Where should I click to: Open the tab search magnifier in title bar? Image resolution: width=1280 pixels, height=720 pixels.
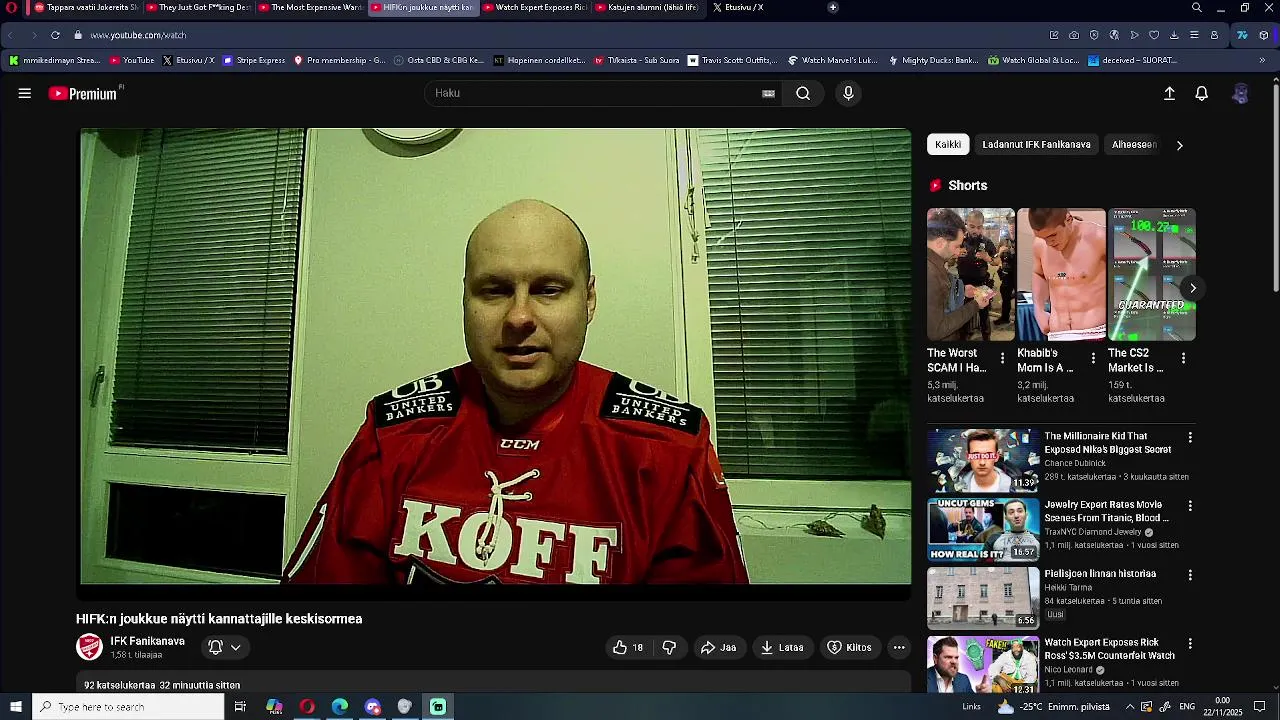click(x=1197, y=7)
